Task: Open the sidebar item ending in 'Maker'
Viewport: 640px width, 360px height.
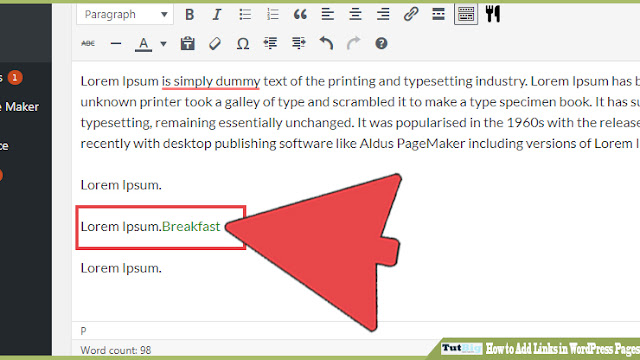Action: point(20,107)
